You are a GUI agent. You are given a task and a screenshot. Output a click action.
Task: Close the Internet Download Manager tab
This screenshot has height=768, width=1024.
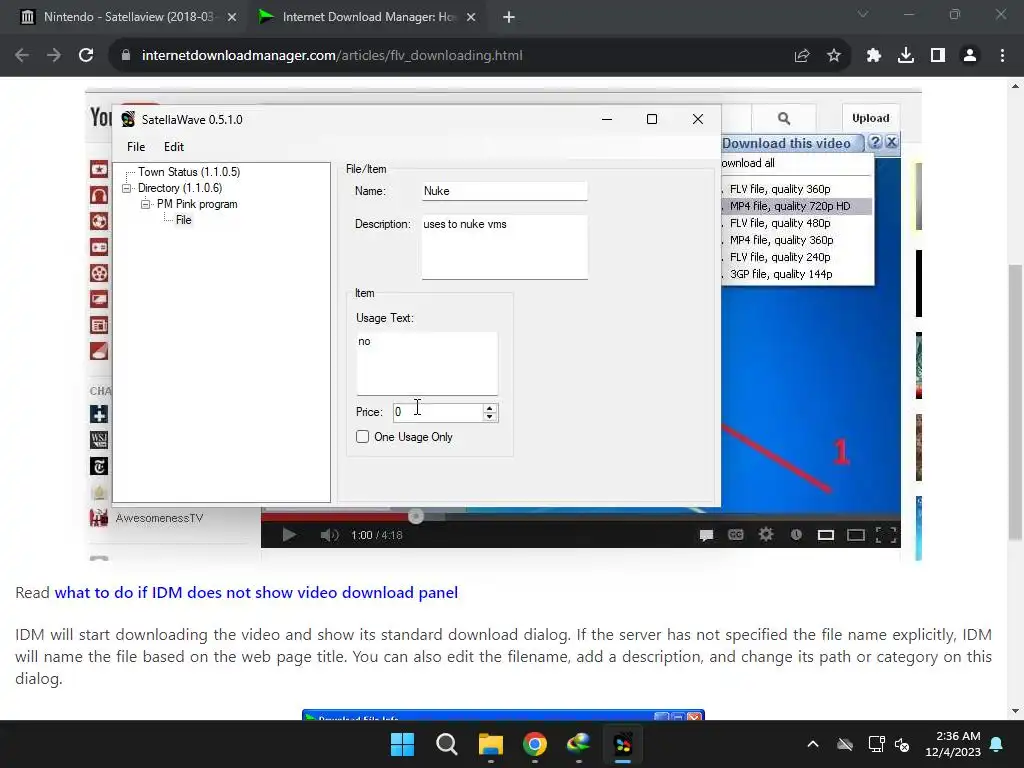click(x=471, y=17)
